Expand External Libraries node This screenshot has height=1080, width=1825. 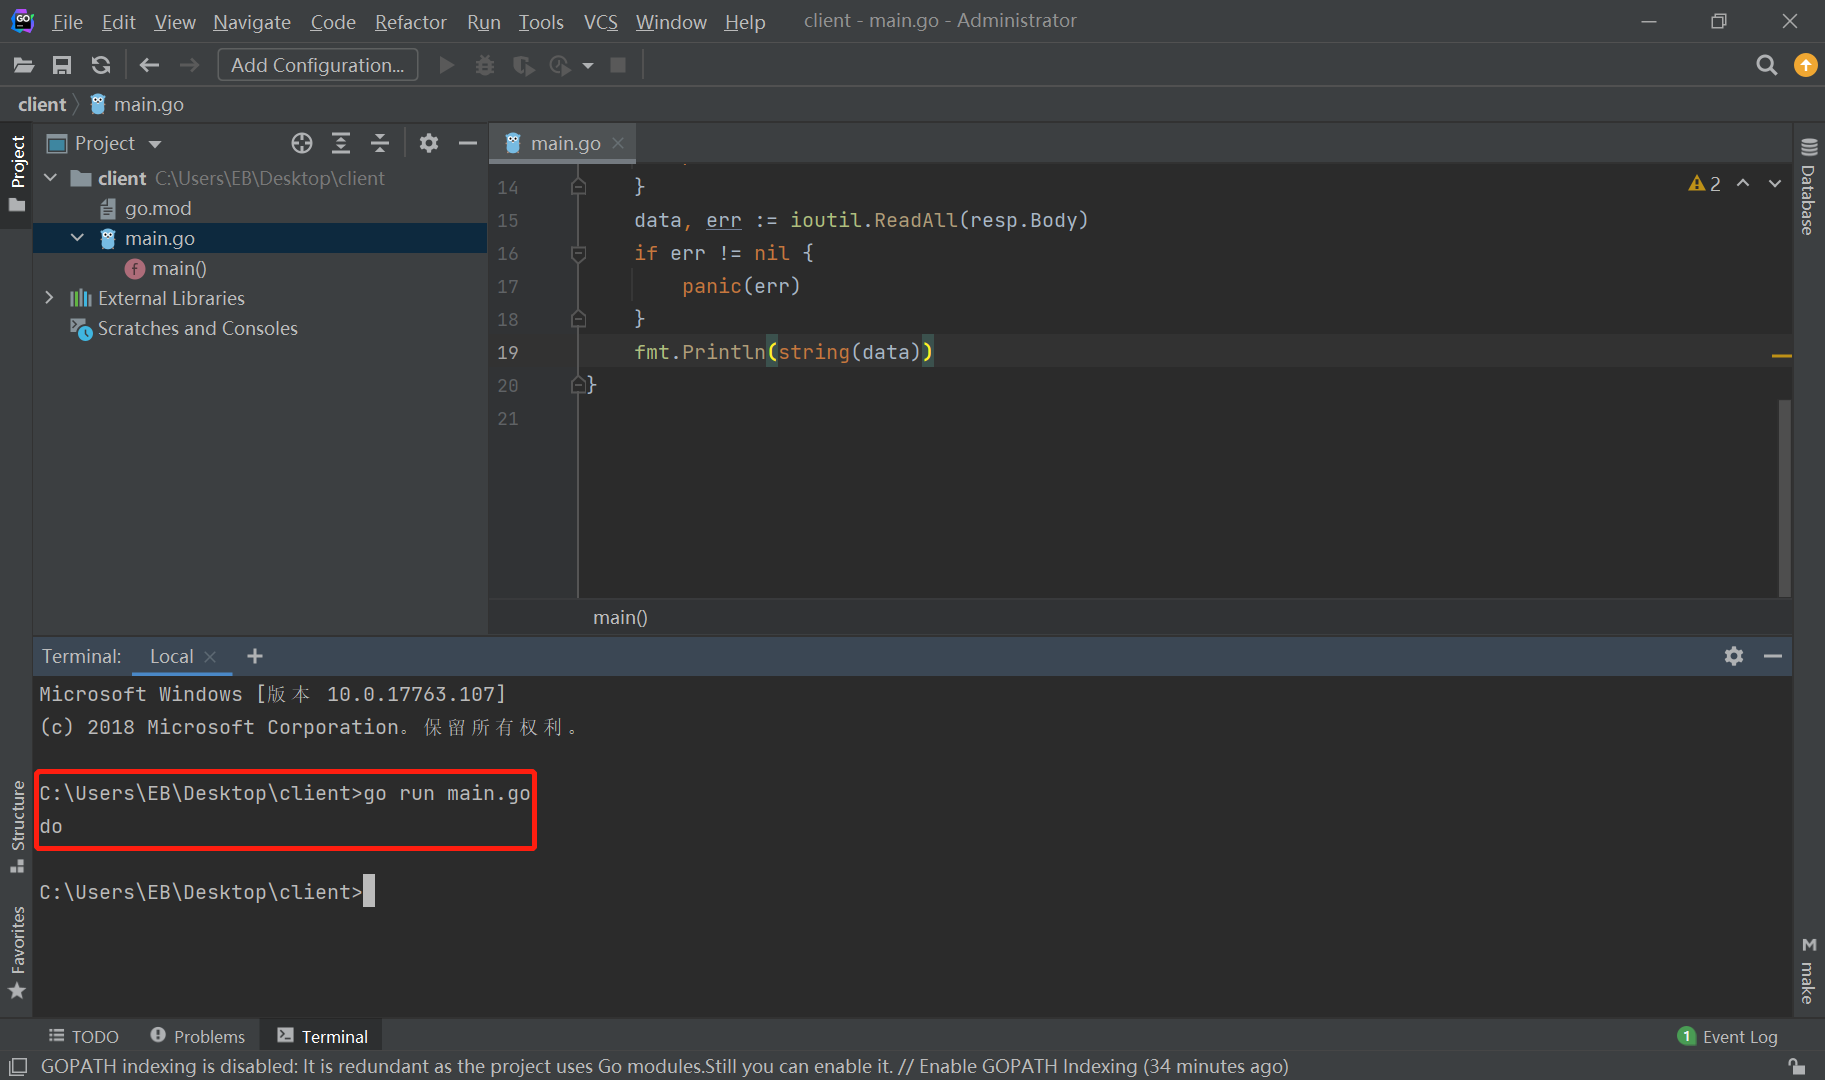pyautogui.click(x=49, y=298)
